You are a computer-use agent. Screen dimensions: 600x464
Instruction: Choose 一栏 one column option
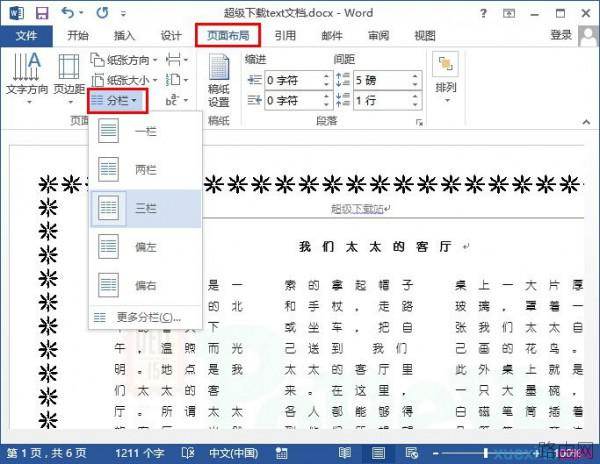tap(145, 131)
